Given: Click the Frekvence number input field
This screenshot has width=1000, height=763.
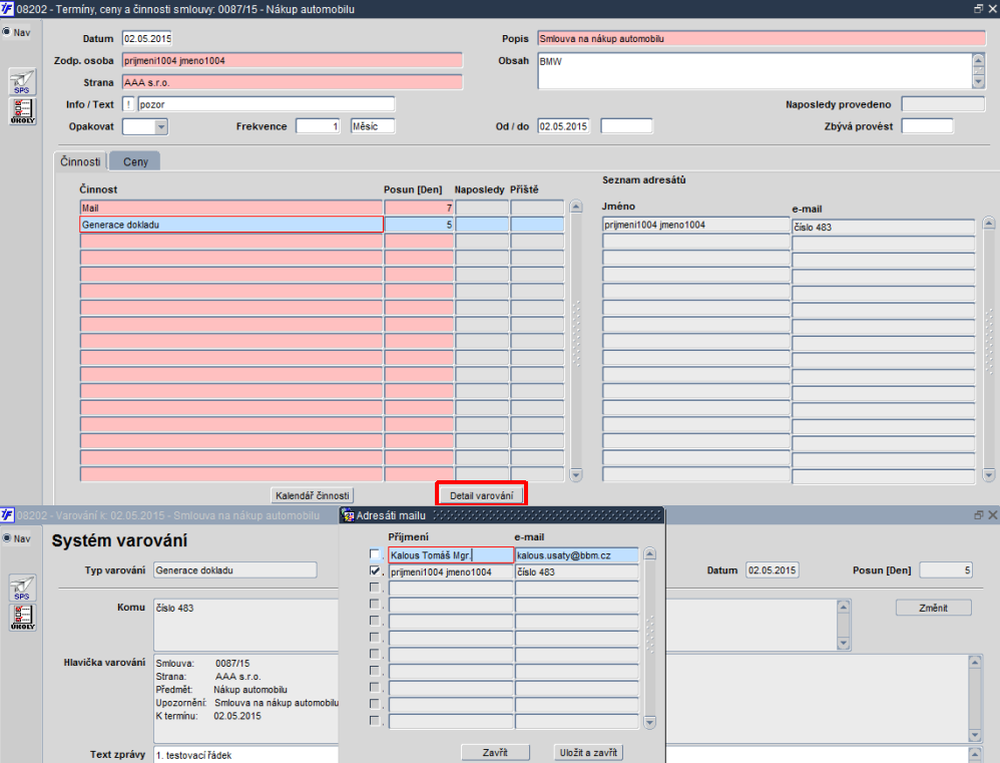Looking at the screenshot, I should [319, 127].
